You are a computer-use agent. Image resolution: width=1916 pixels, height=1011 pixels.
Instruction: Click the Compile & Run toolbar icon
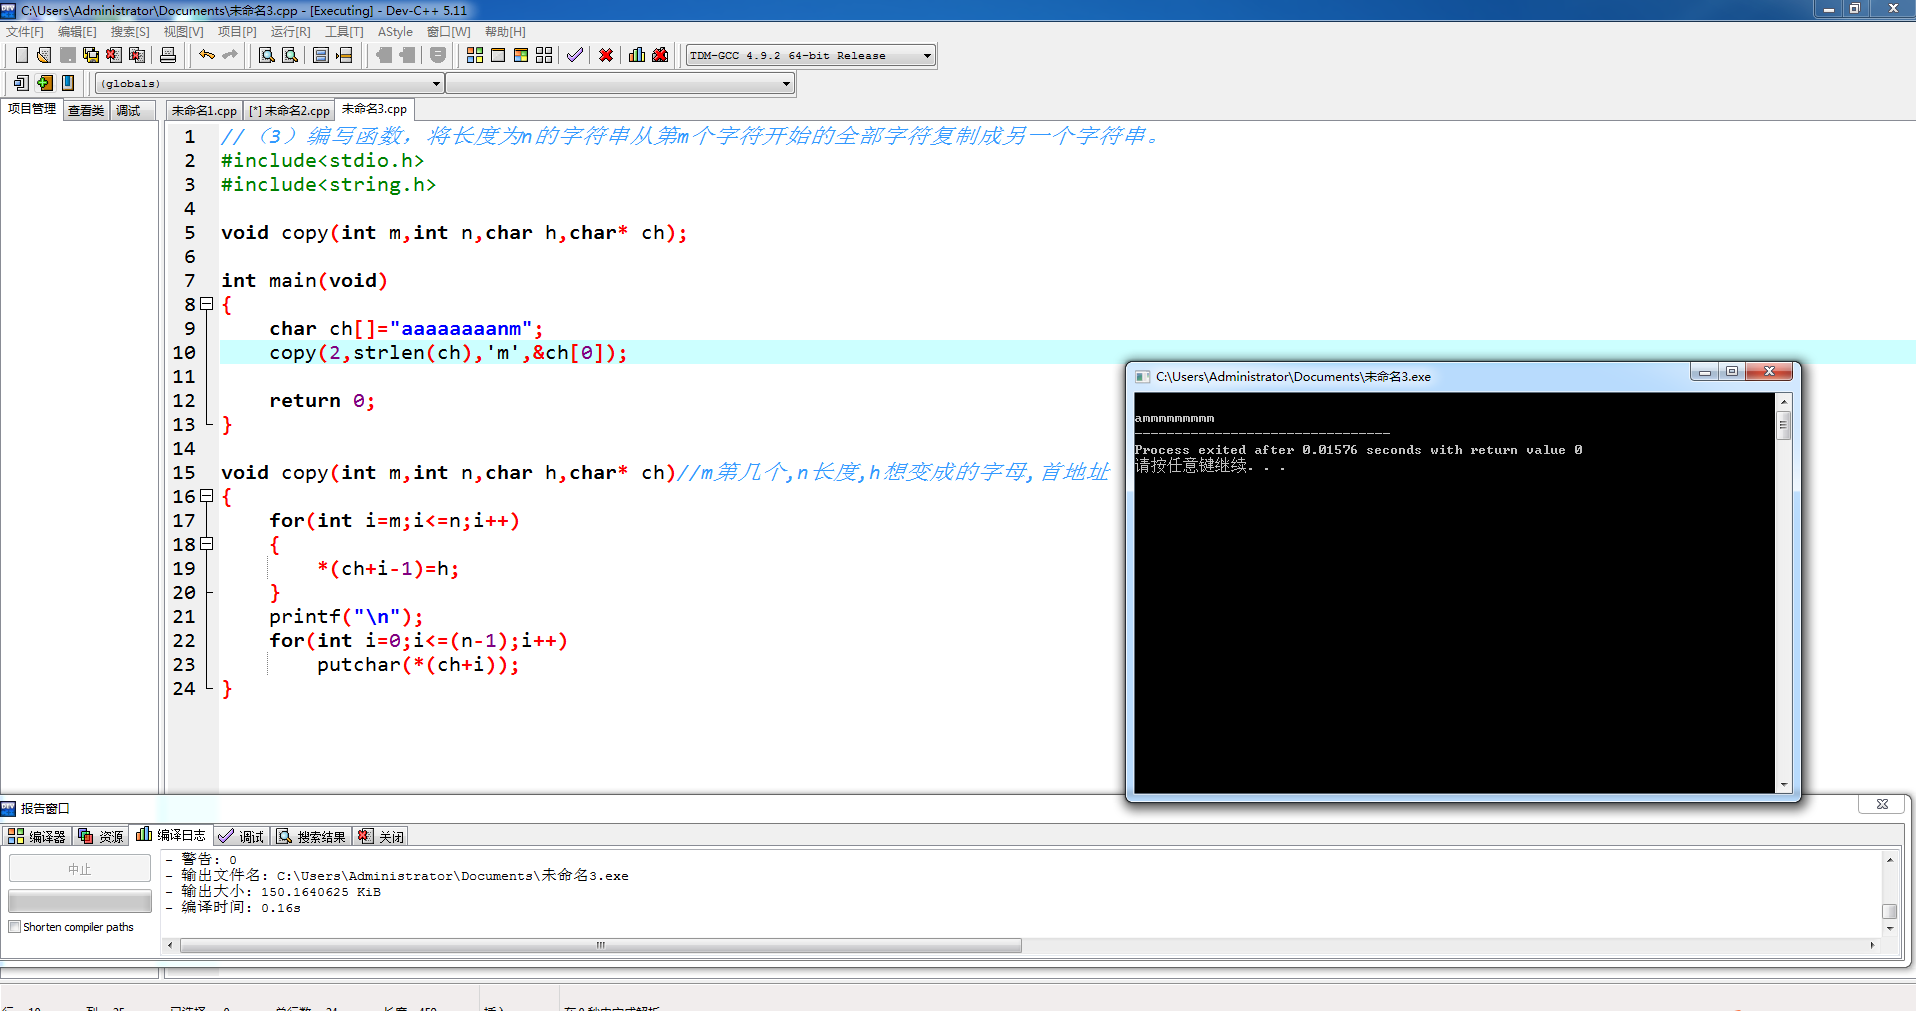521,55
